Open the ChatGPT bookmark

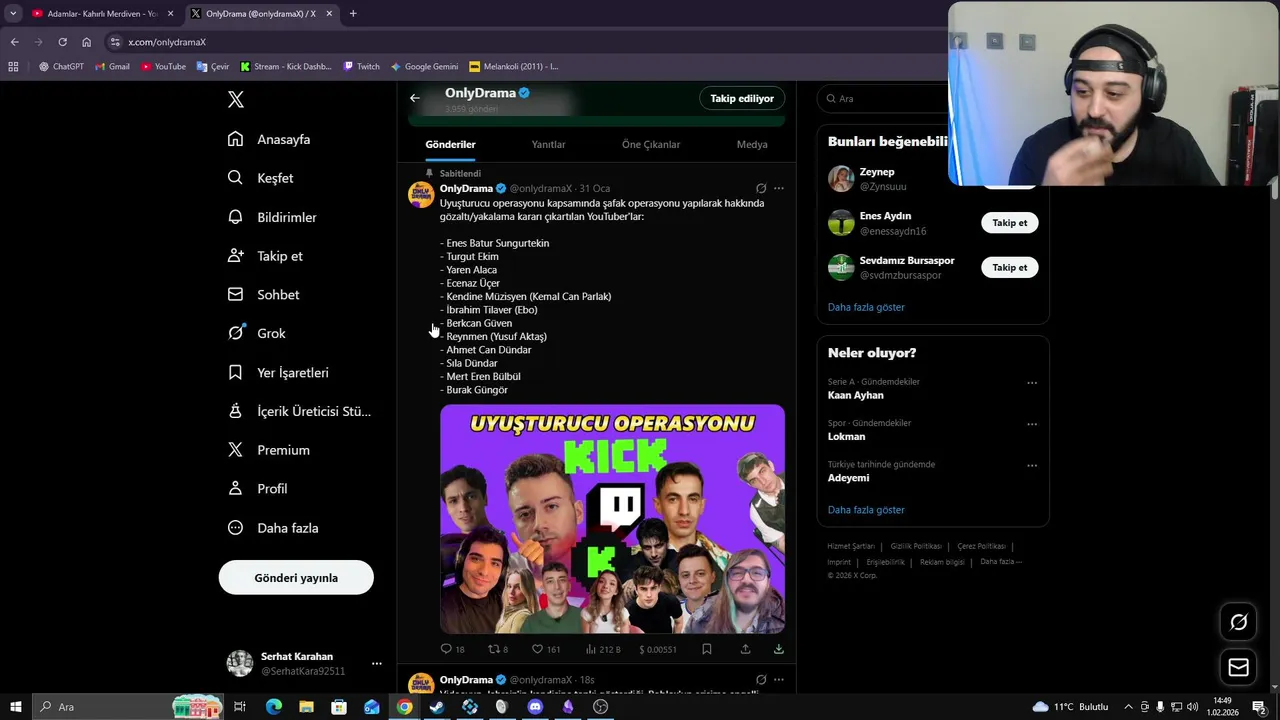(61, 67)
